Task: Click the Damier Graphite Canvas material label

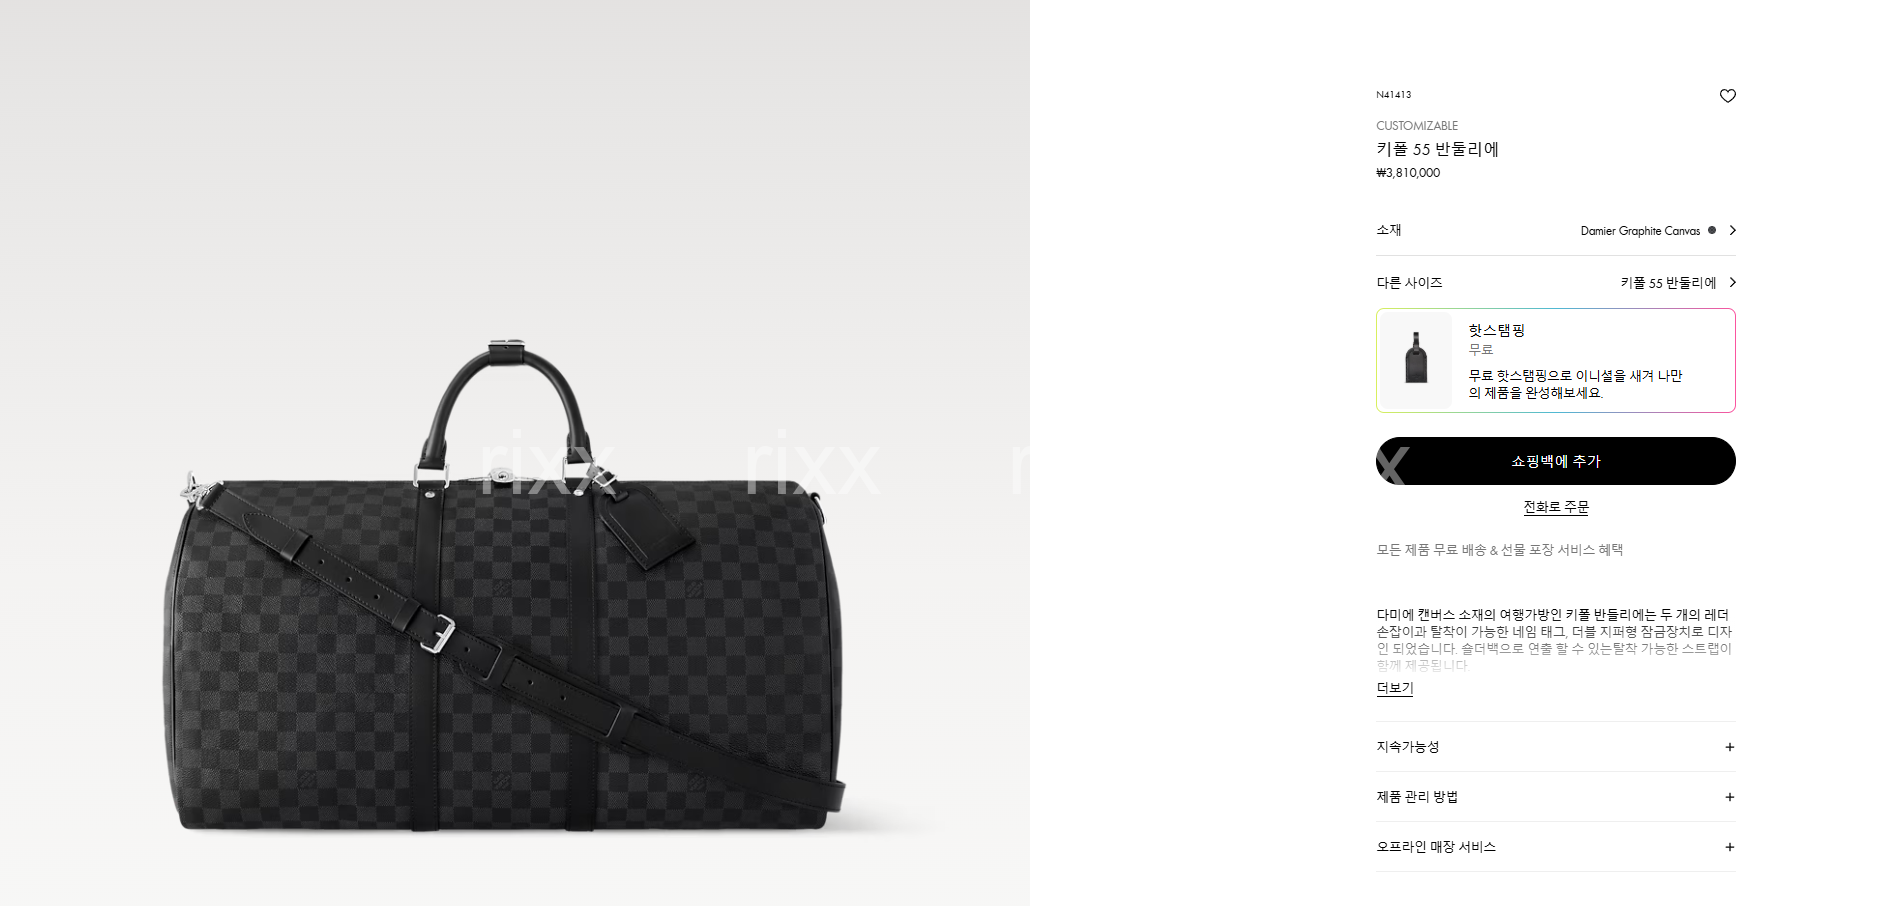Action: pyautogui.click(x=1640, y=231)
